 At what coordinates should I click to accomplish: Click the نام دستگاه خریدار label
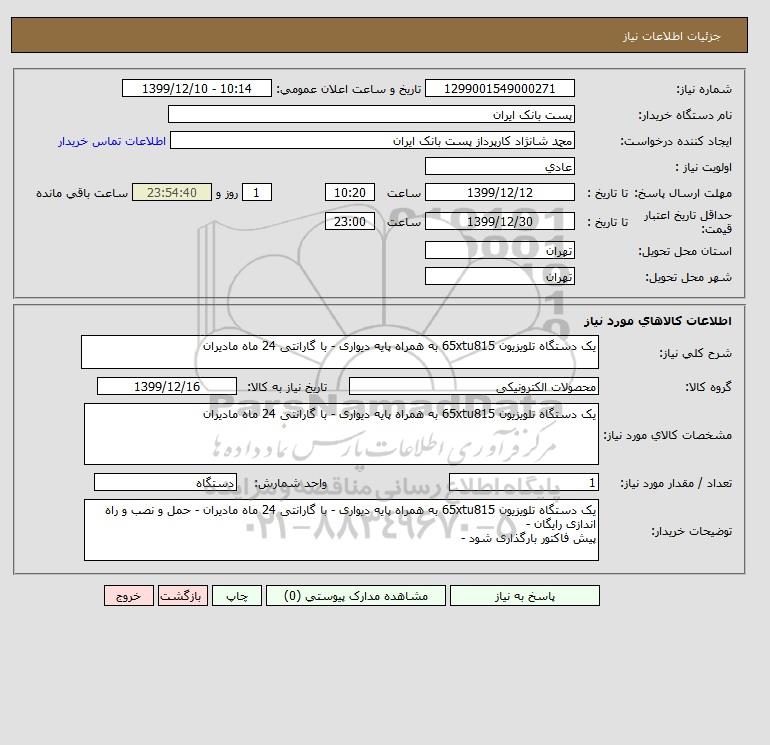tap(685, 115)
